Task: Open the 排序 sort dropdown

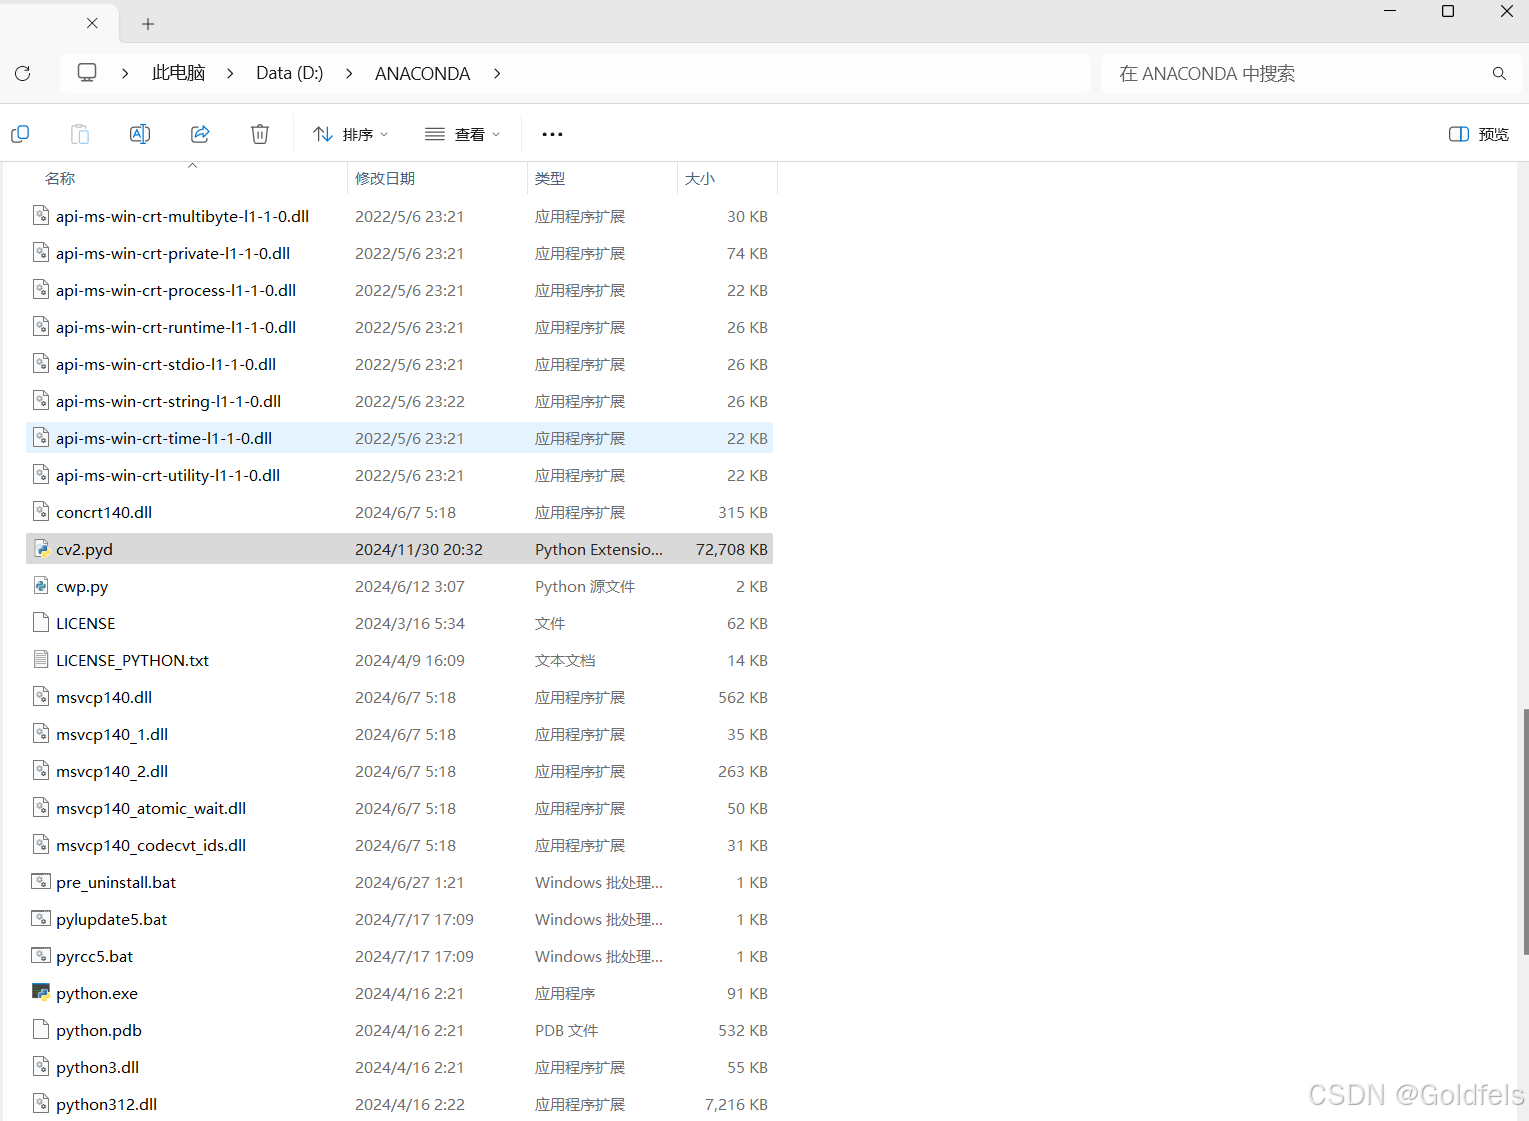Action: click(350, 133)
